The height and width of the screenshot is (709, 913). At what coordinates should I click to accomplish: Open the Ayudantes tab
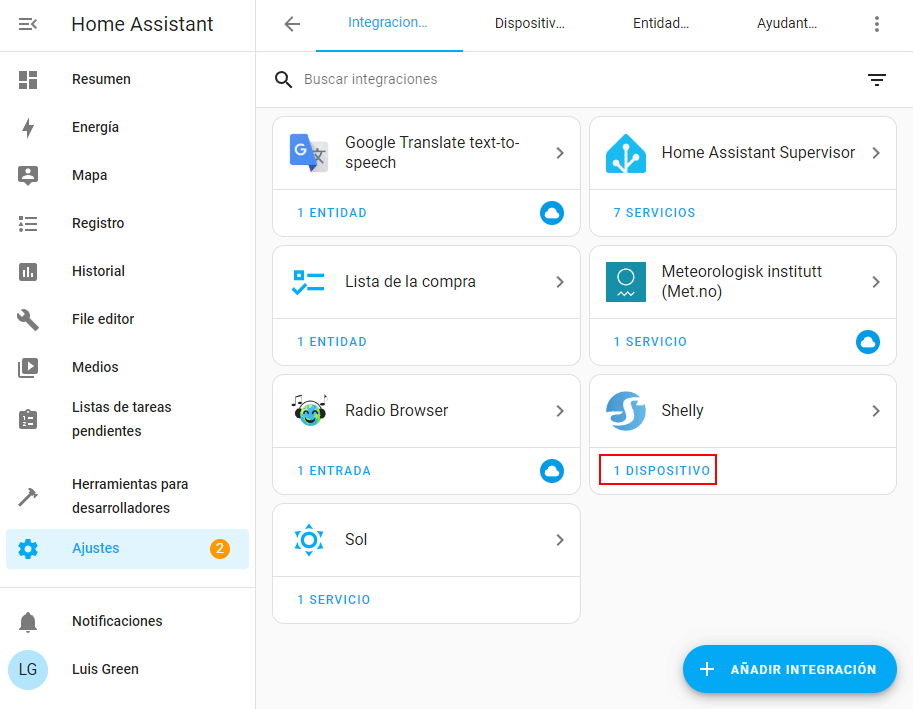point(786,24)
